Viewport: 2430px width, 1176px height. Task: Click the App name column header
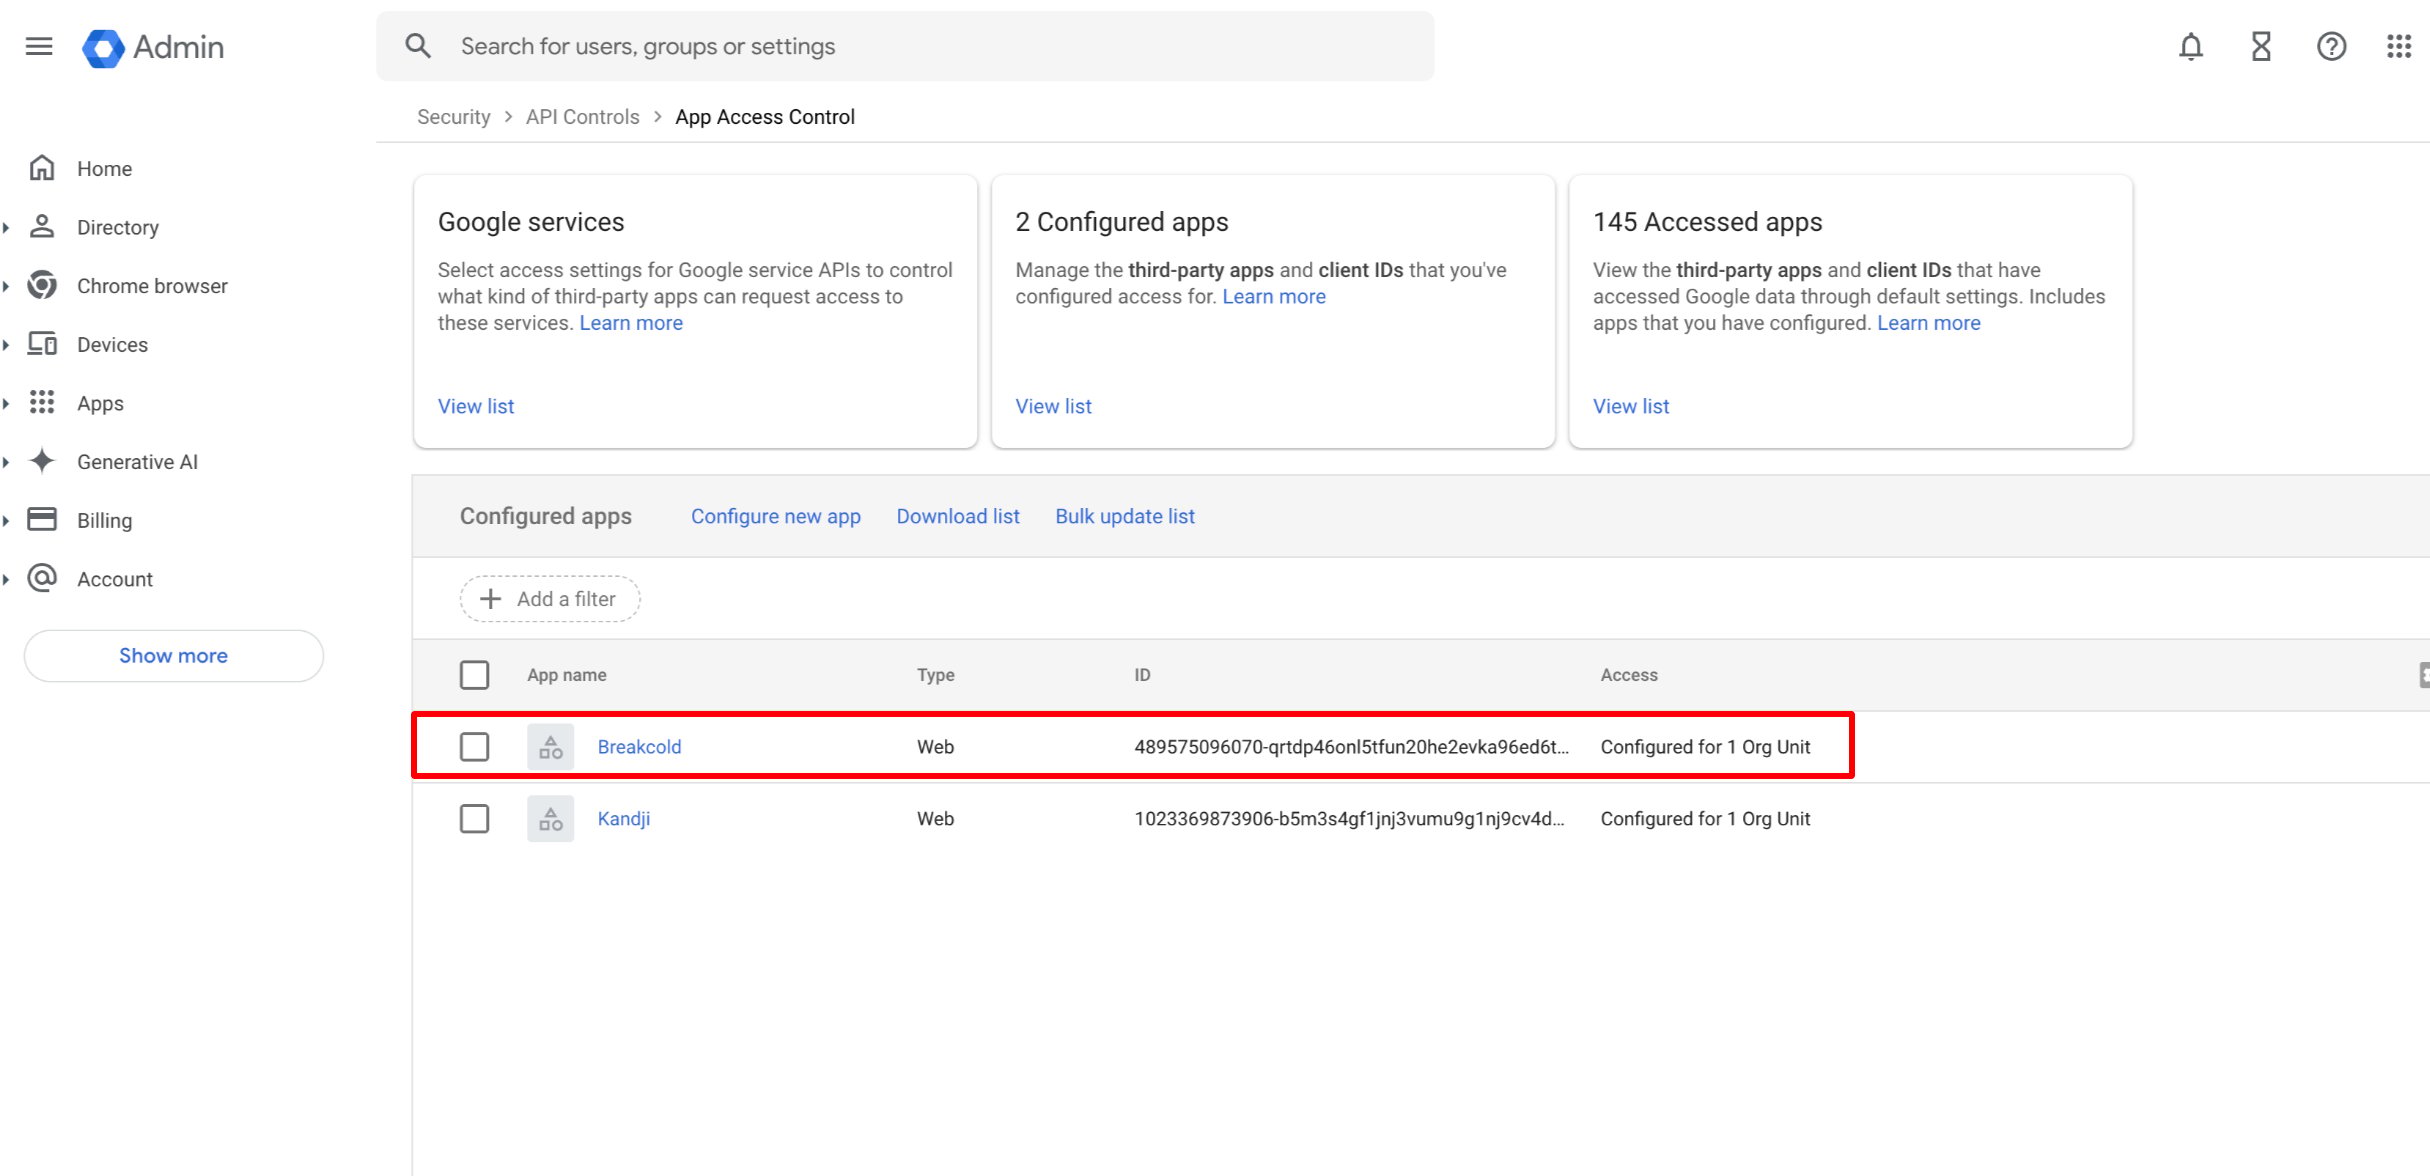tap(566, 675)
